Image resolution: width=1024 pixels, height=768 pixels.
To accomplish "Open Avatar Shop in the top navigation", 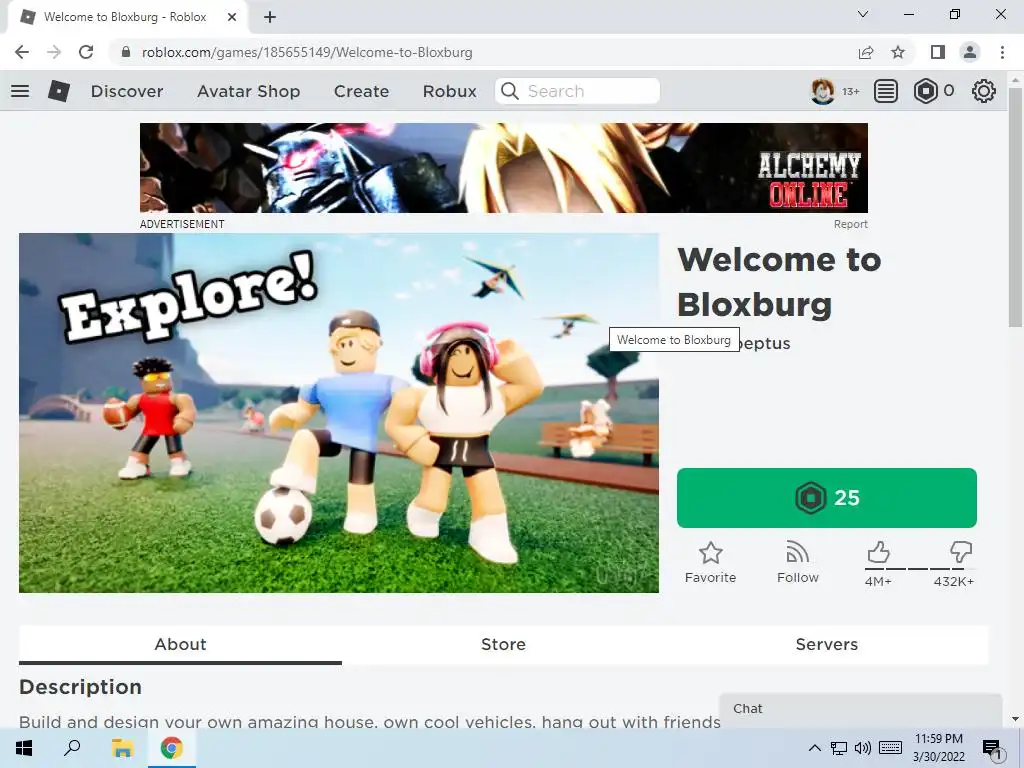I will tap(248, 91).
